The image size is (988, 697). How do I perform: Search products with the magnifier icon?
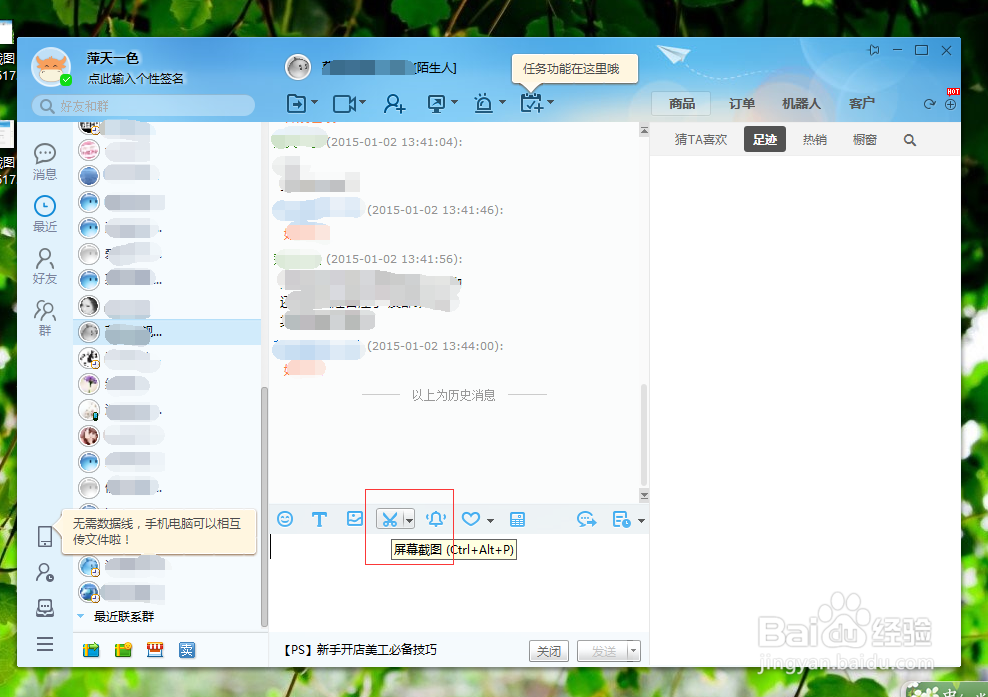click(x=909, y=140)
